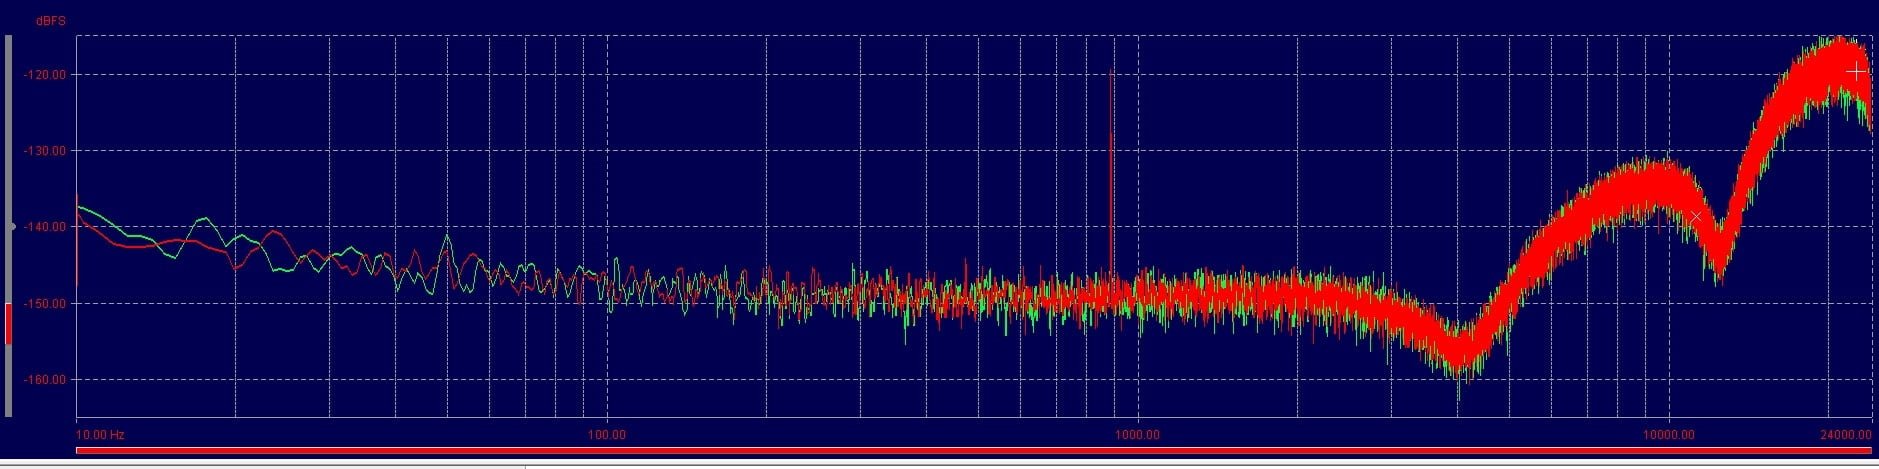Select the red 1 kHz spike peak
The width and height of the screenshot is (1879, 469).
1111,72
